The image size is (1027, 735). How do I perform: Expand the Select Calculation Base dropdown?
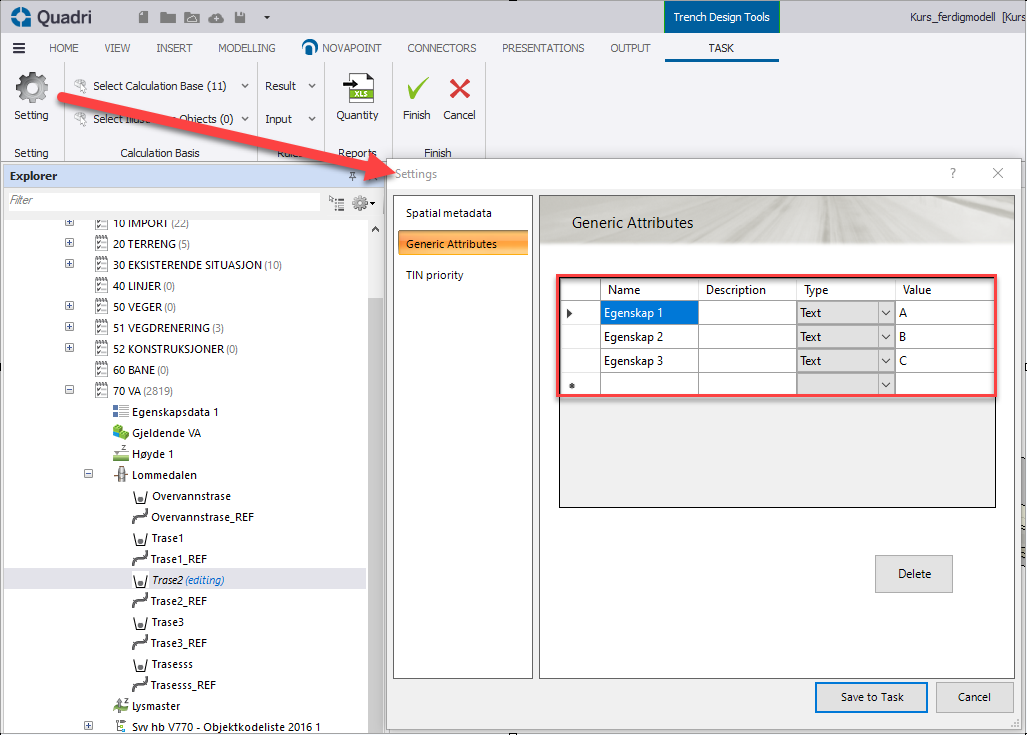(x=245, y=86)
